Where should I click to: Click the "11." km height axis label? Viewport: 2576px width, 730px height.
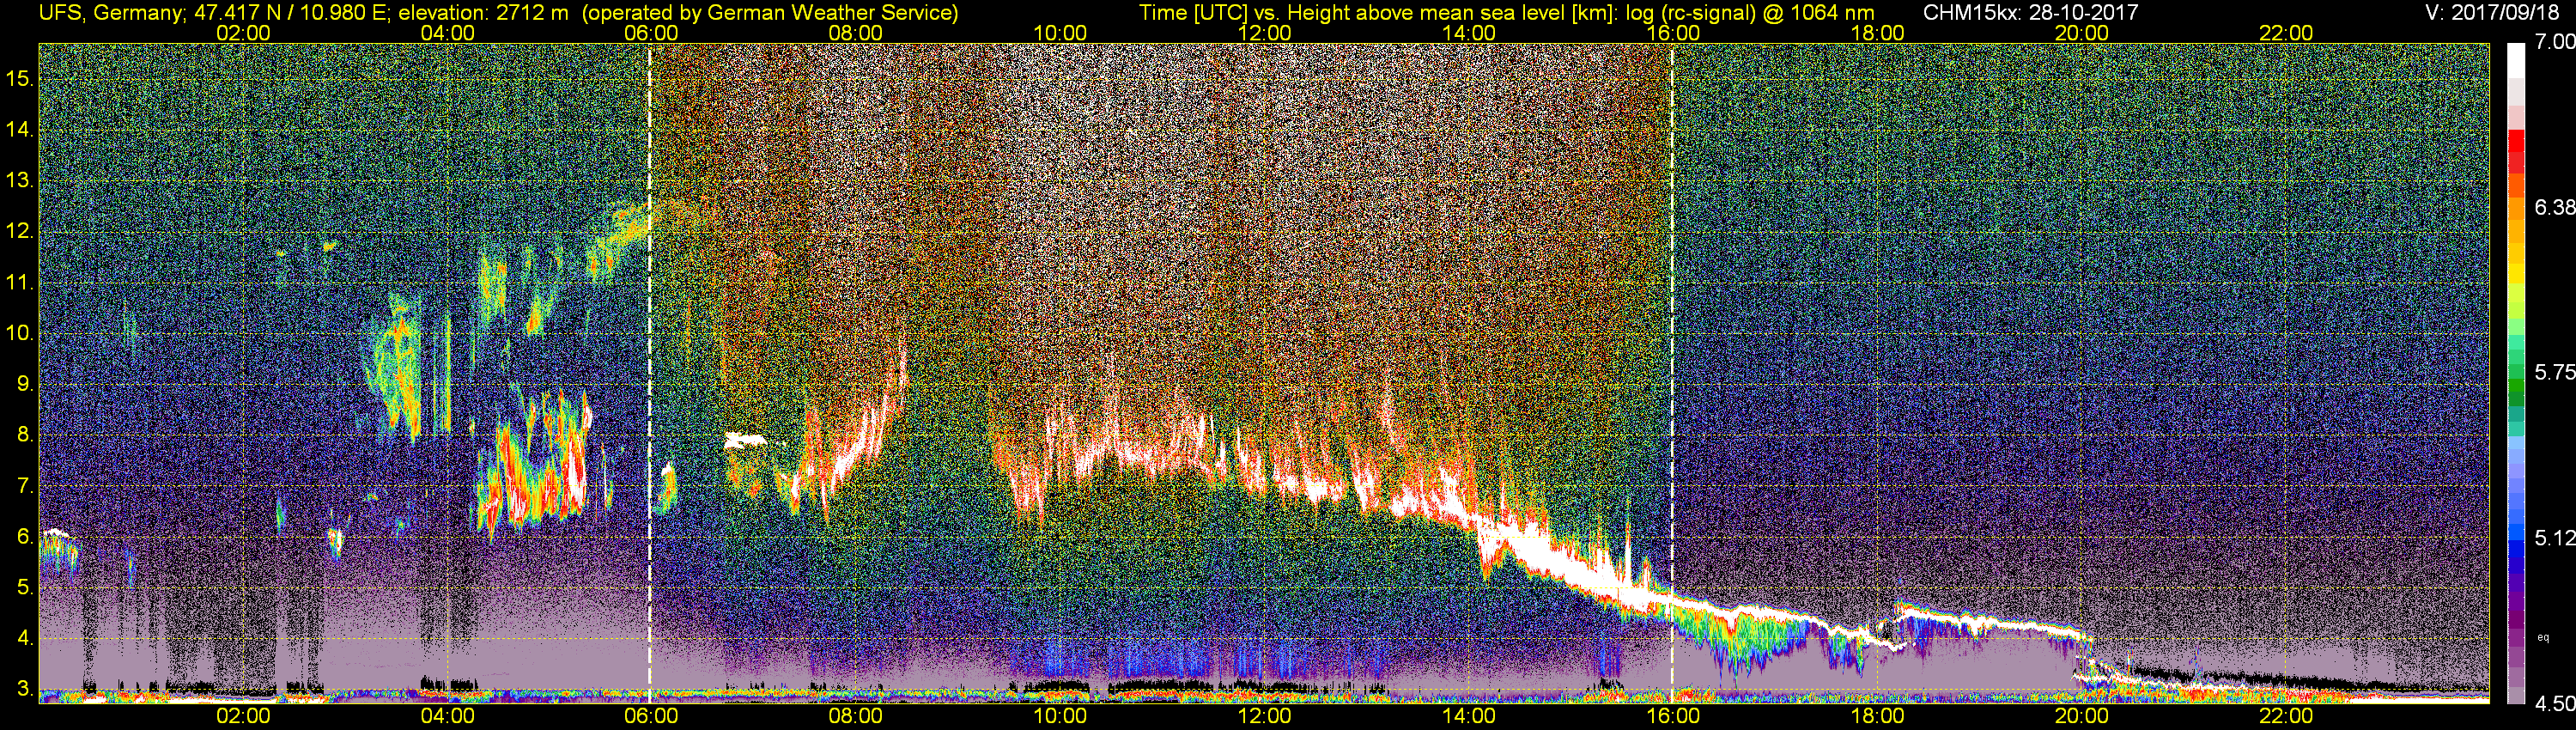pos(19,283)
